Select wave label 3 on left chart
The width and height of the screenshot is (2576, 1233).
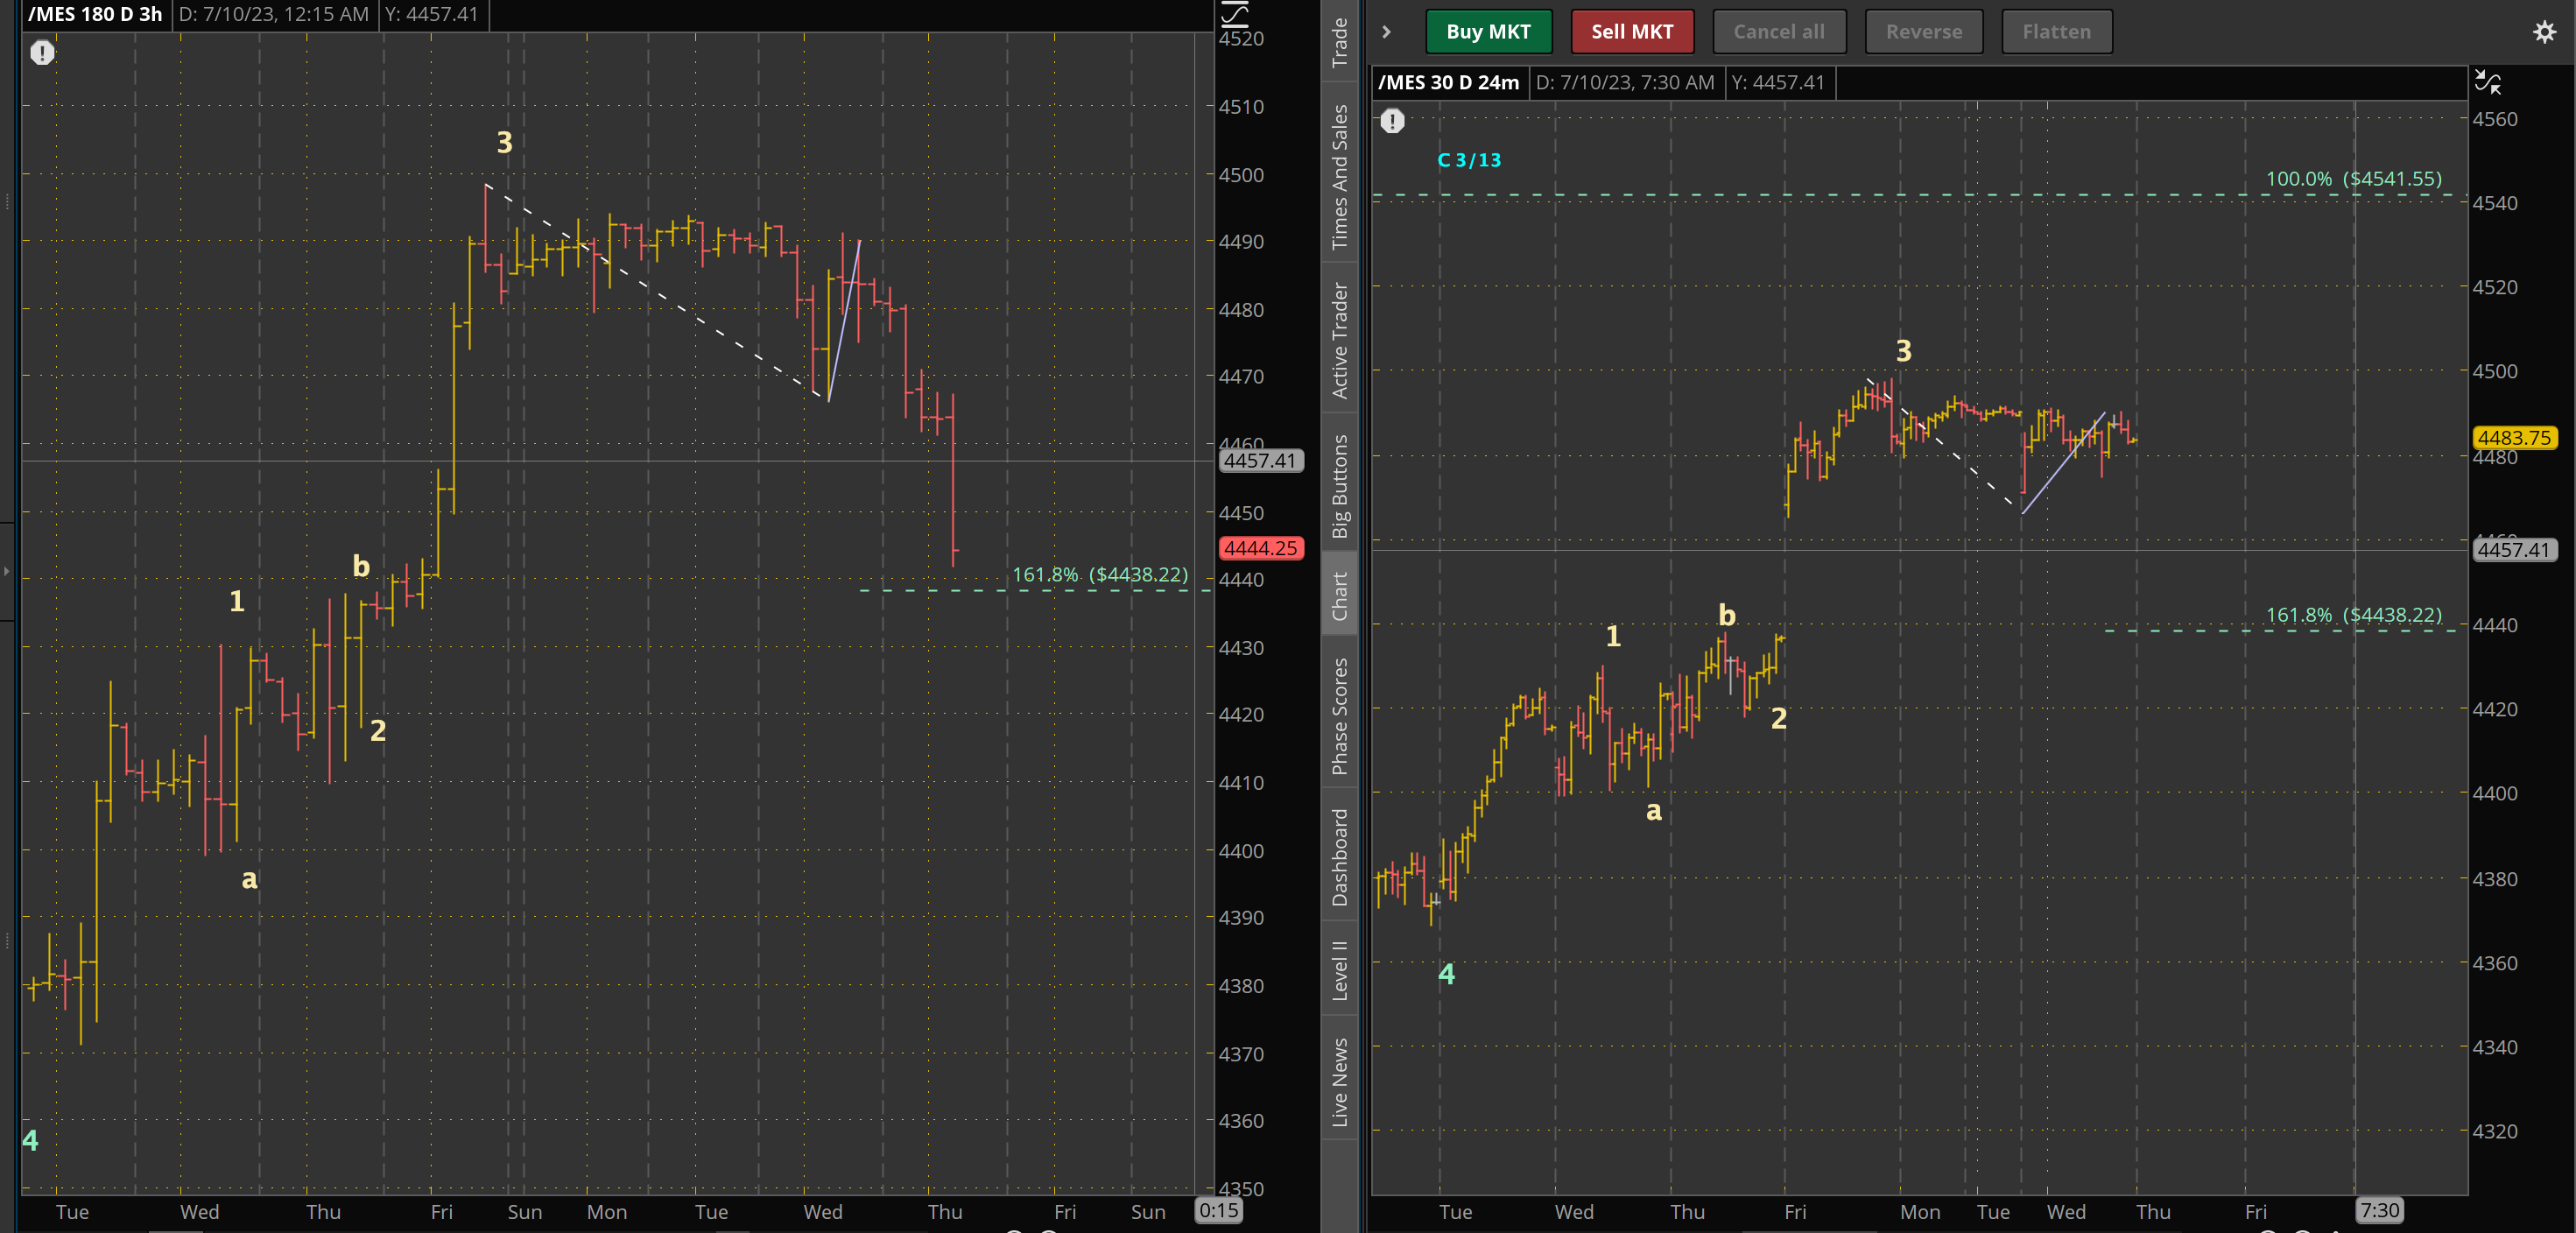point(505,143)
